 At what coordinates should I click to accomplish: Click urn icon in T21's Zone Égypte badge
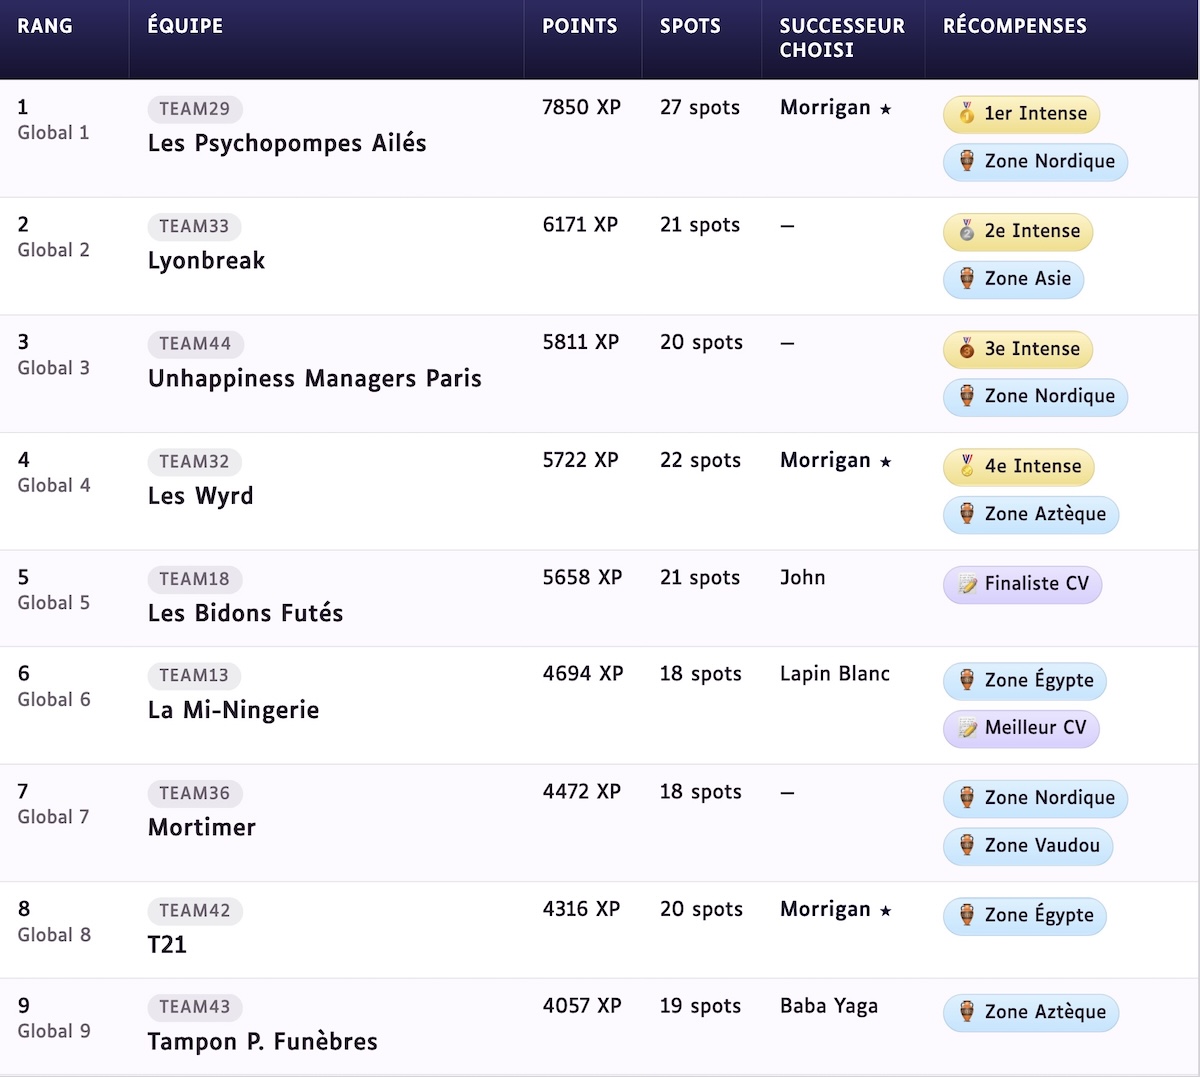coord(967,915)
